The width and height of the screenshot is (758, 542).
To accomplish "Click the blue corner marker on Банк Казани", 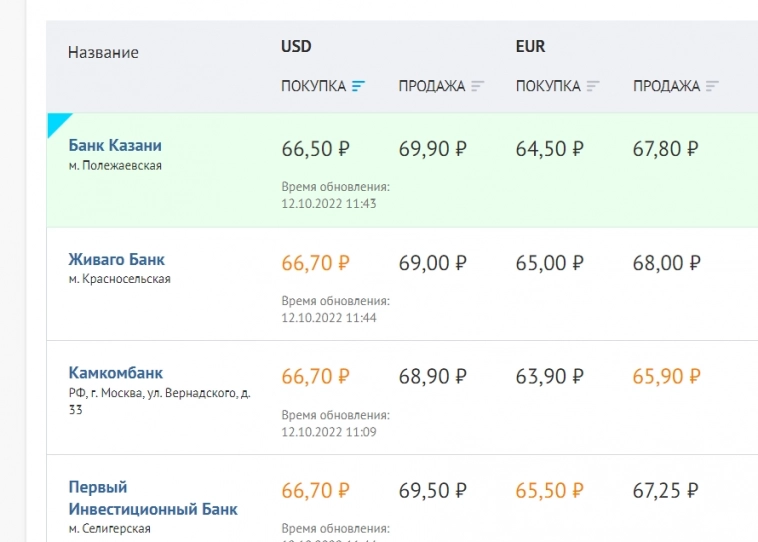I will click(57, 122).
